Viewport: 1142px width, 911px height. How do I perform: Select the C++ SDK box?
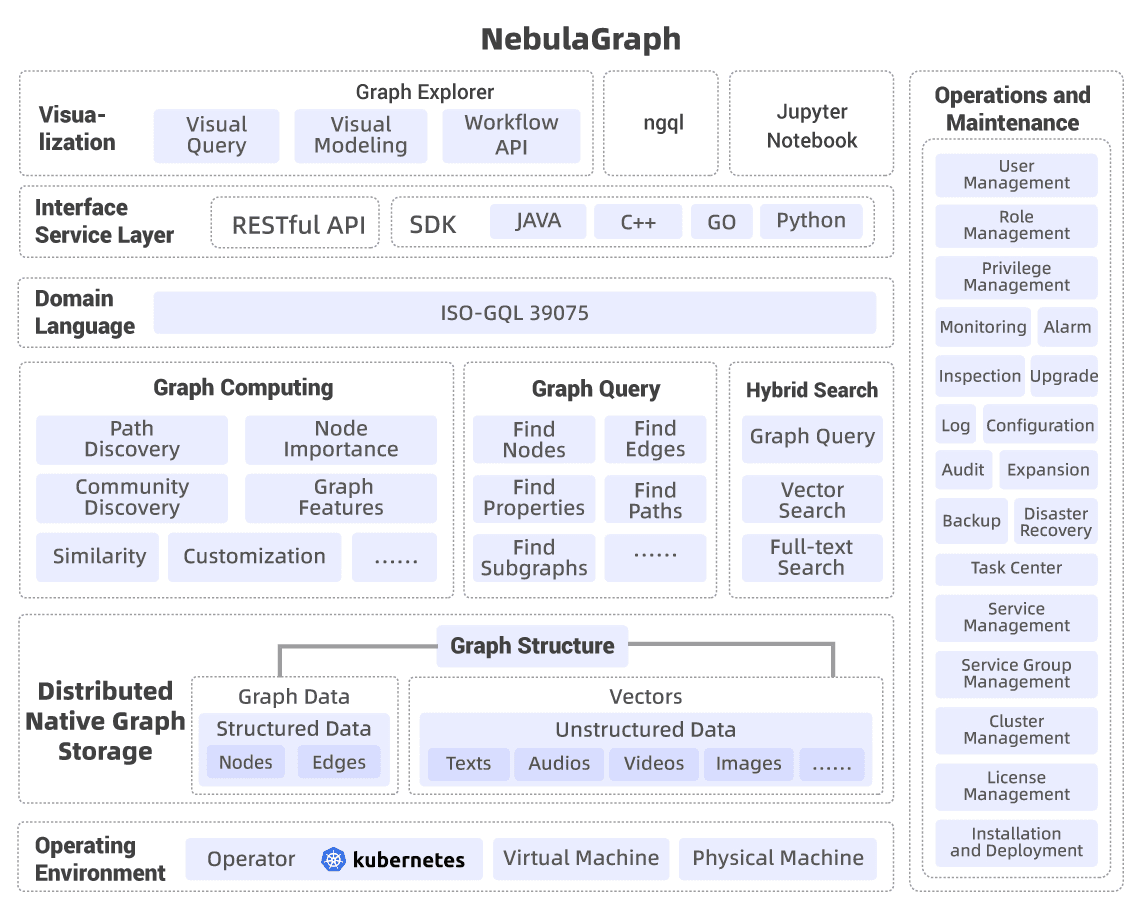638,221
